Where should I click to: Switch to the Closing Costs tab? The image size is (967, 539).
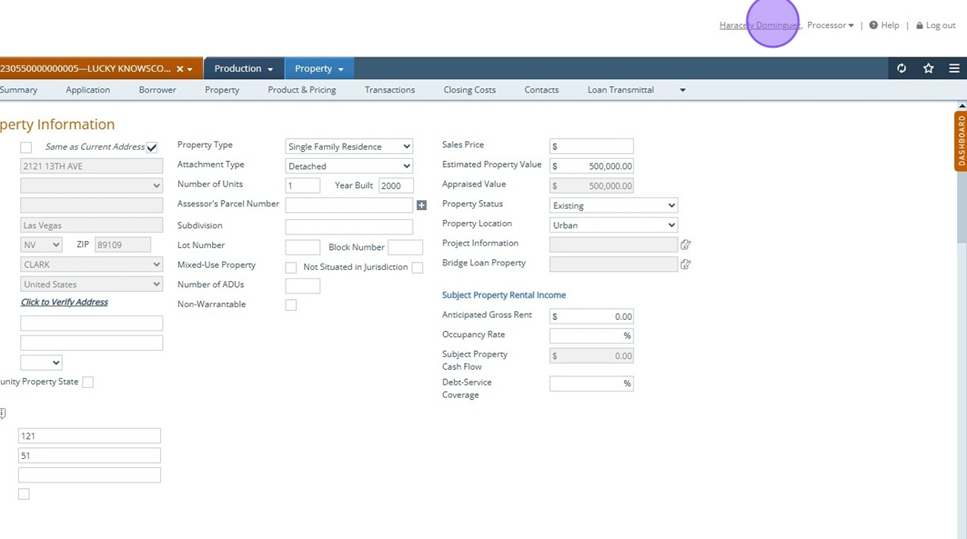click(469, 90)
